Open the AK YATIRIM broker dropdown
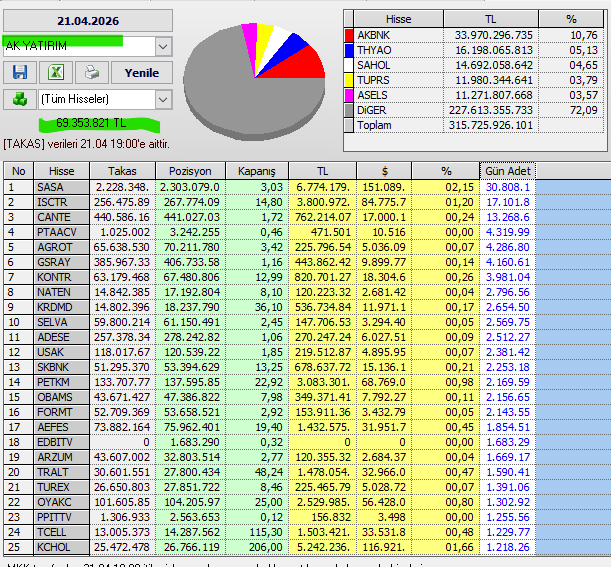Image resolution: width=611 pixels, height=567 pixels. tap(163, 46)
